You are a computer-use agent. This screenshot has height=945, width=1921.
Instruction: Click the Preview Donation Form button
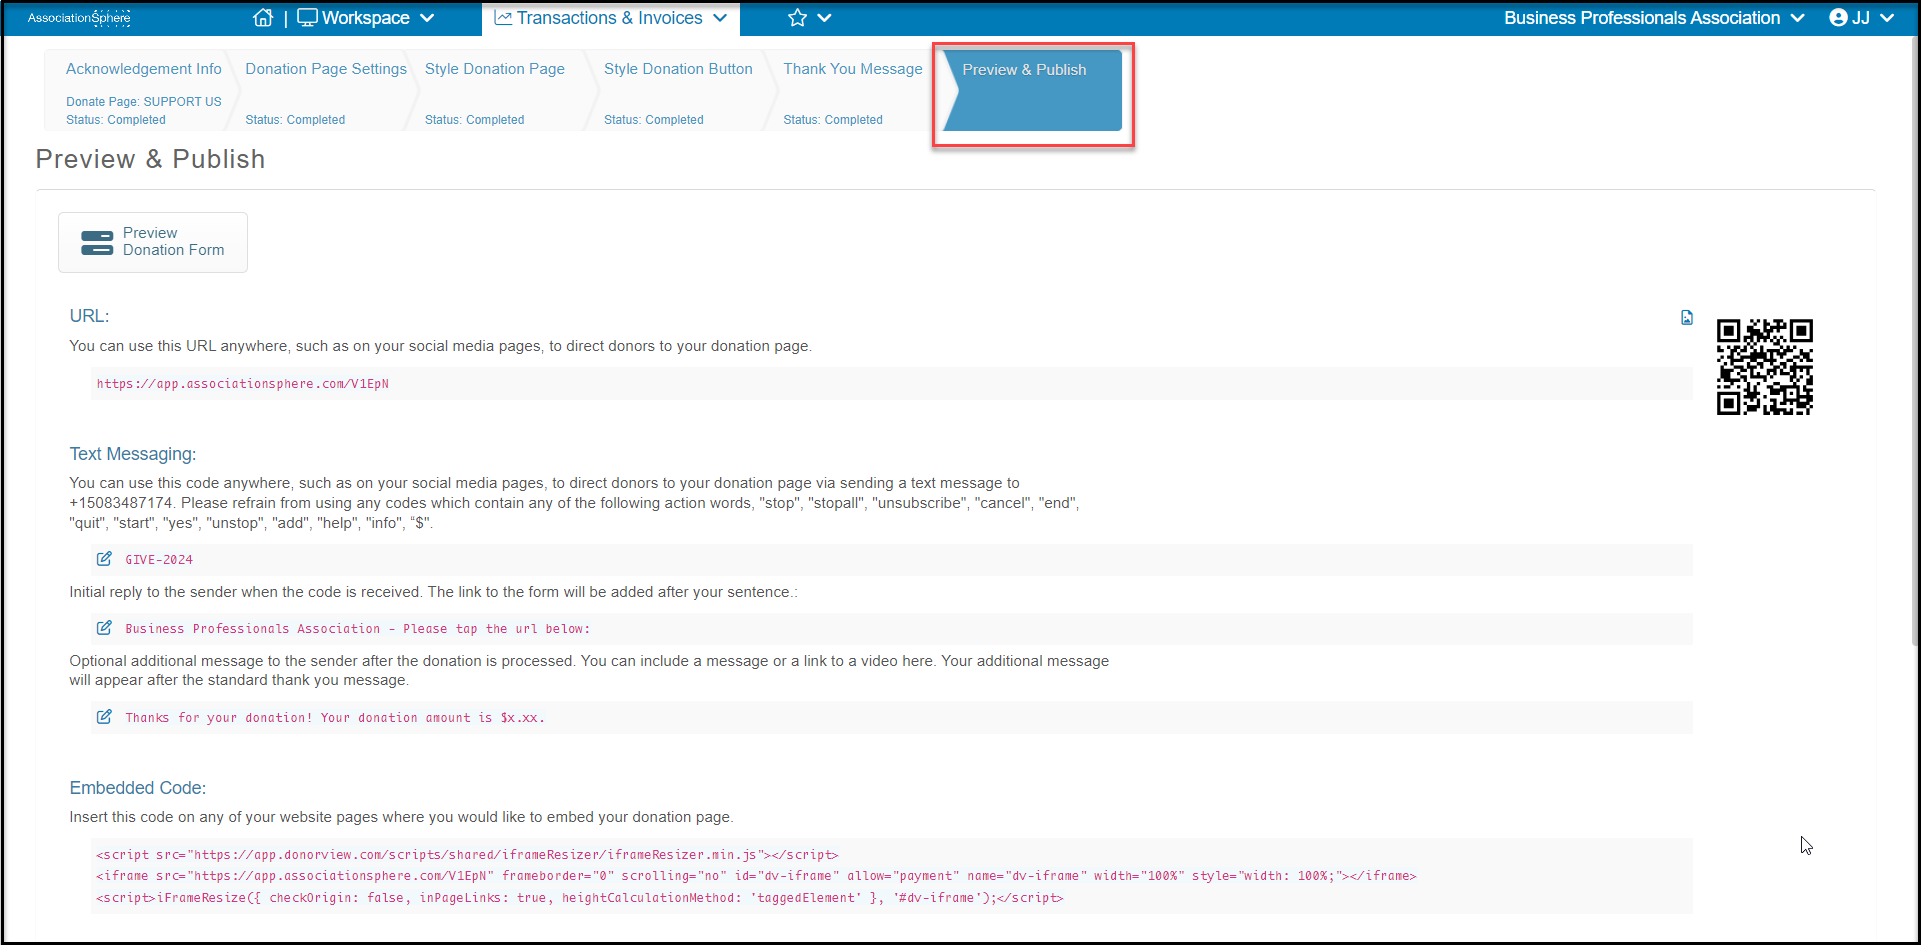[153, 242]
